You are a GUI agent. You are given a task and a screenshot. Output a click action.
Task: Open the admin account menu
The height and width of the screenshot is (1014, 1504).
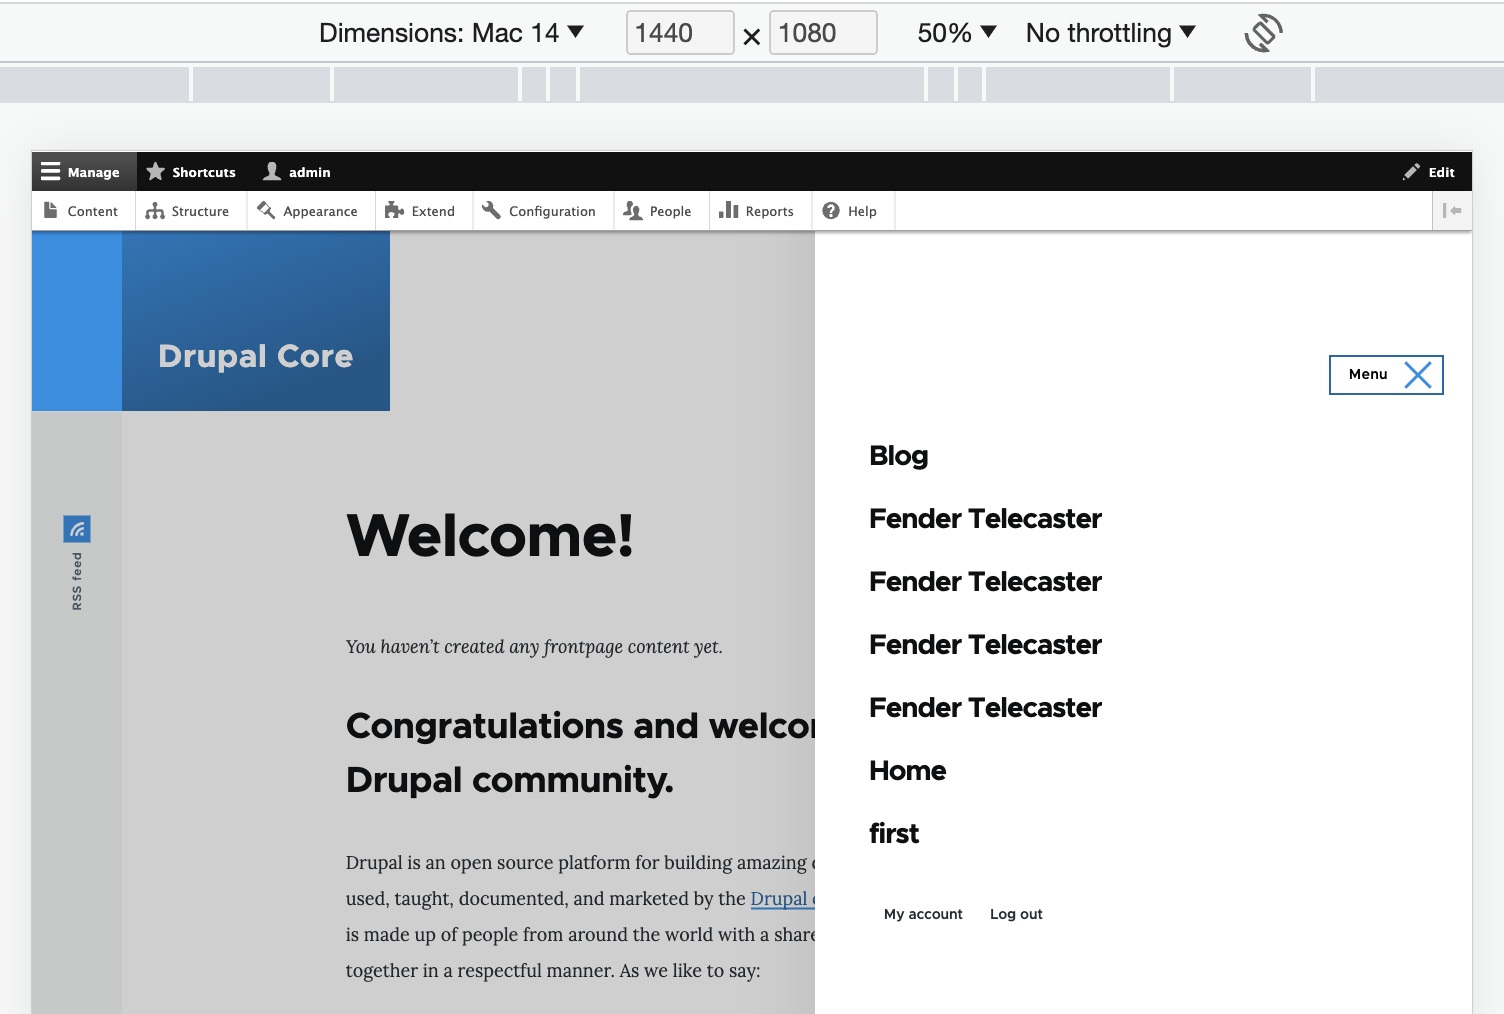point(296,171)
